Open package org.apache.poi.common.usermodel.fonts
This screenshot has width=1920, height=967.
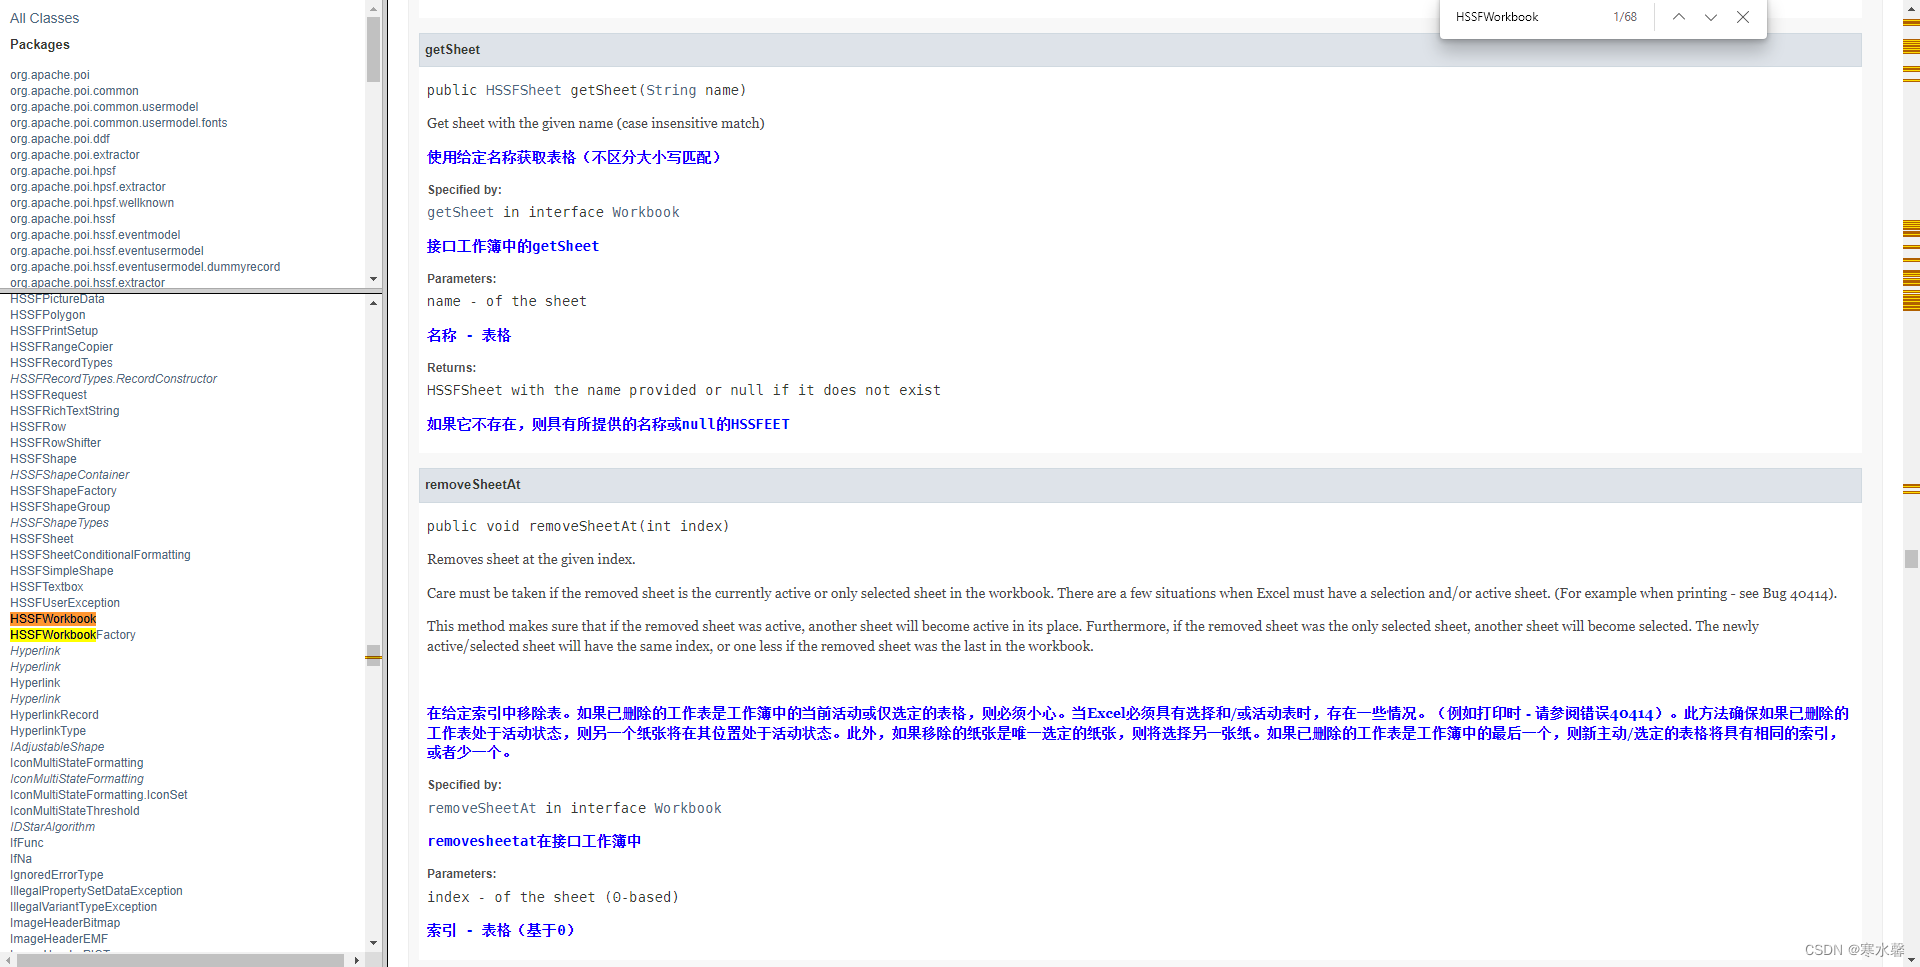click(118, 123)
